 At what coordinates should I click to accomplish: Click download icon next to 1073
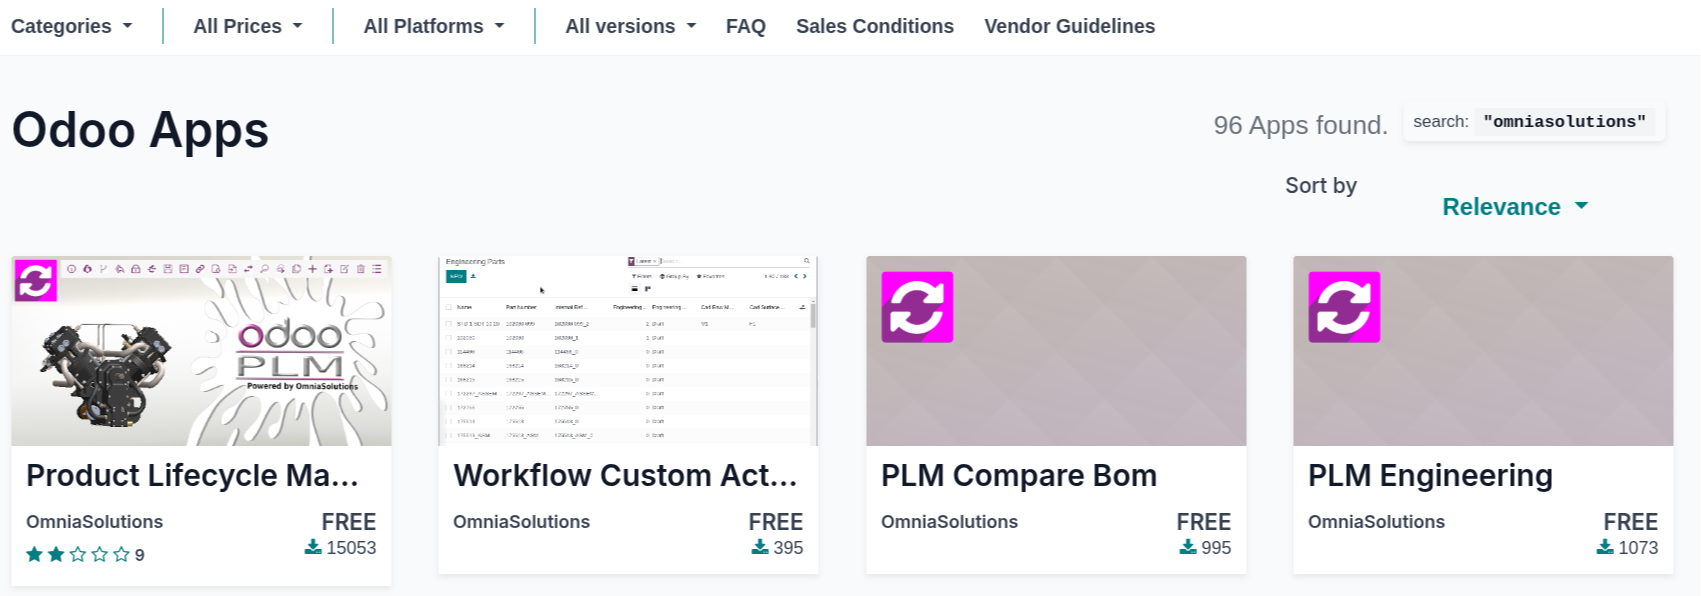click(1605, 547)
